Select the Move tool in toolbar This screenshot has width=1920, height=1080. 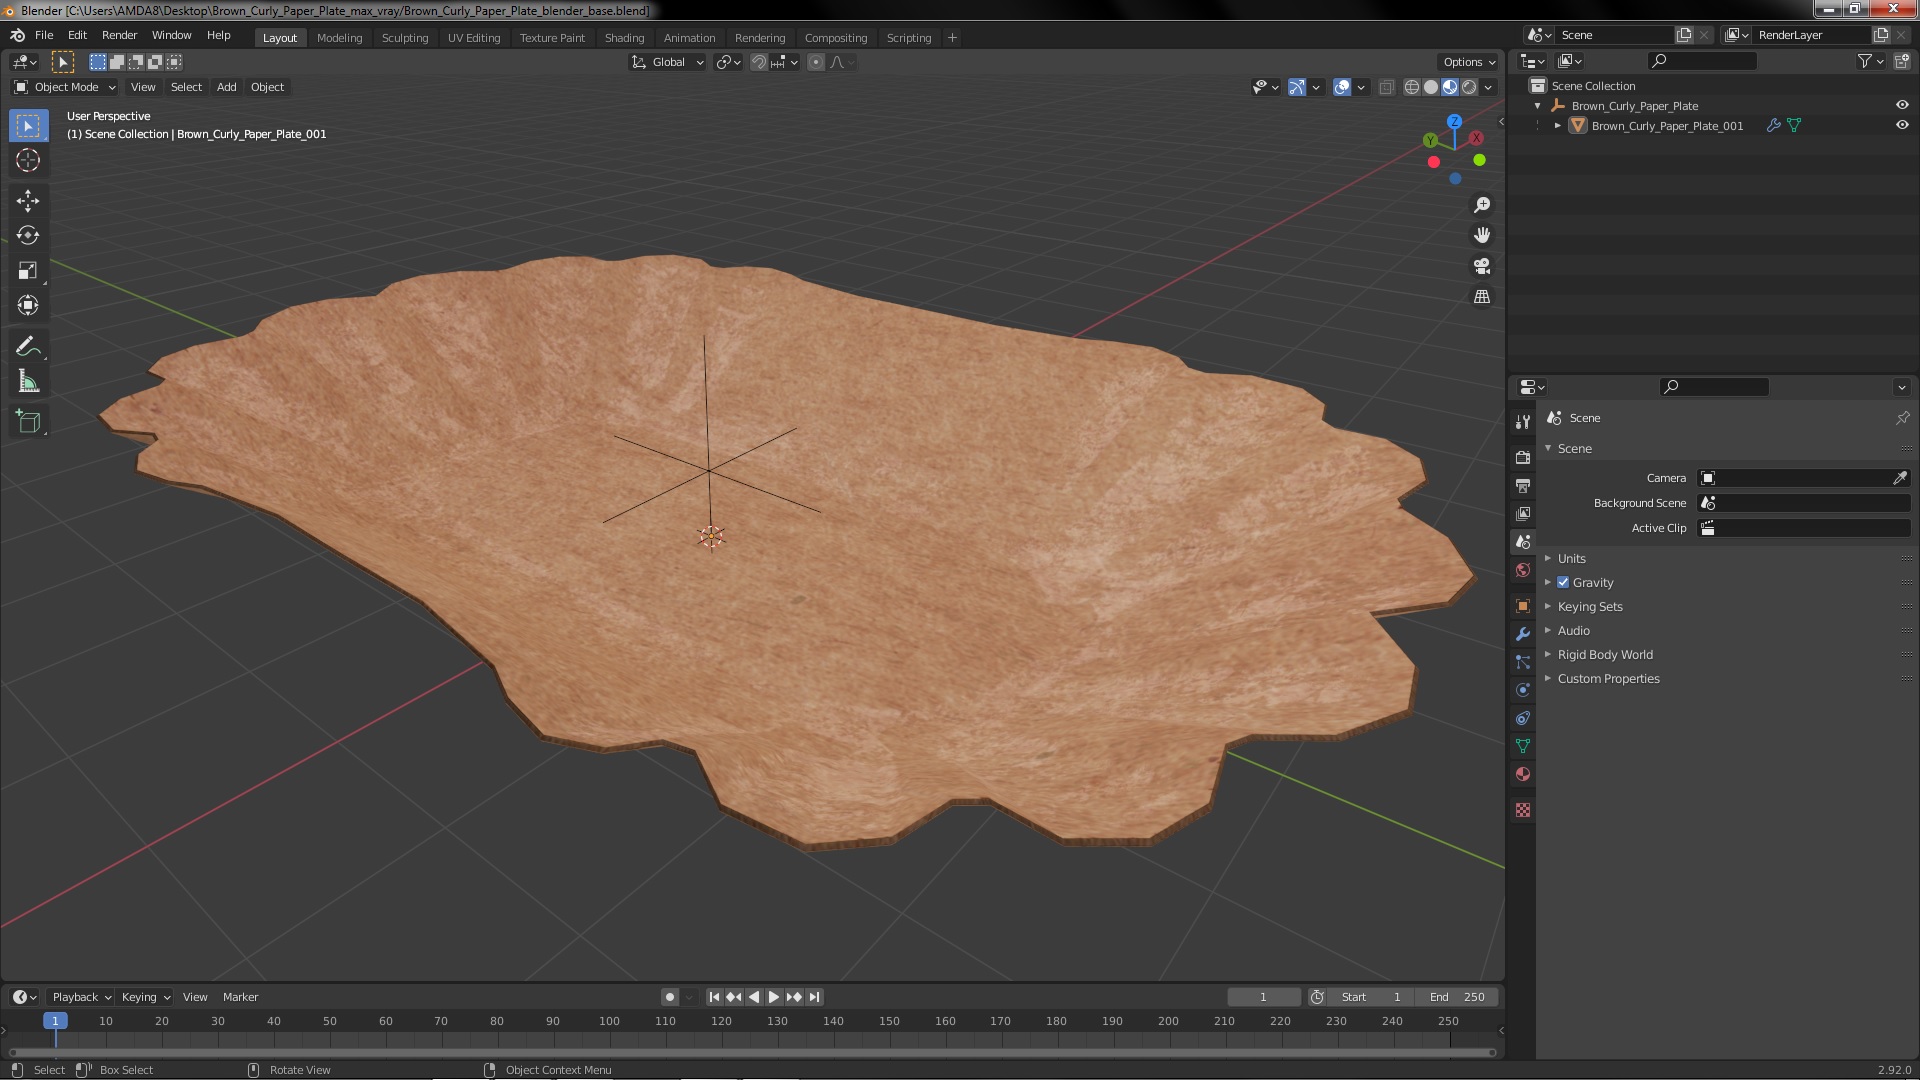(x=28, y=201)
